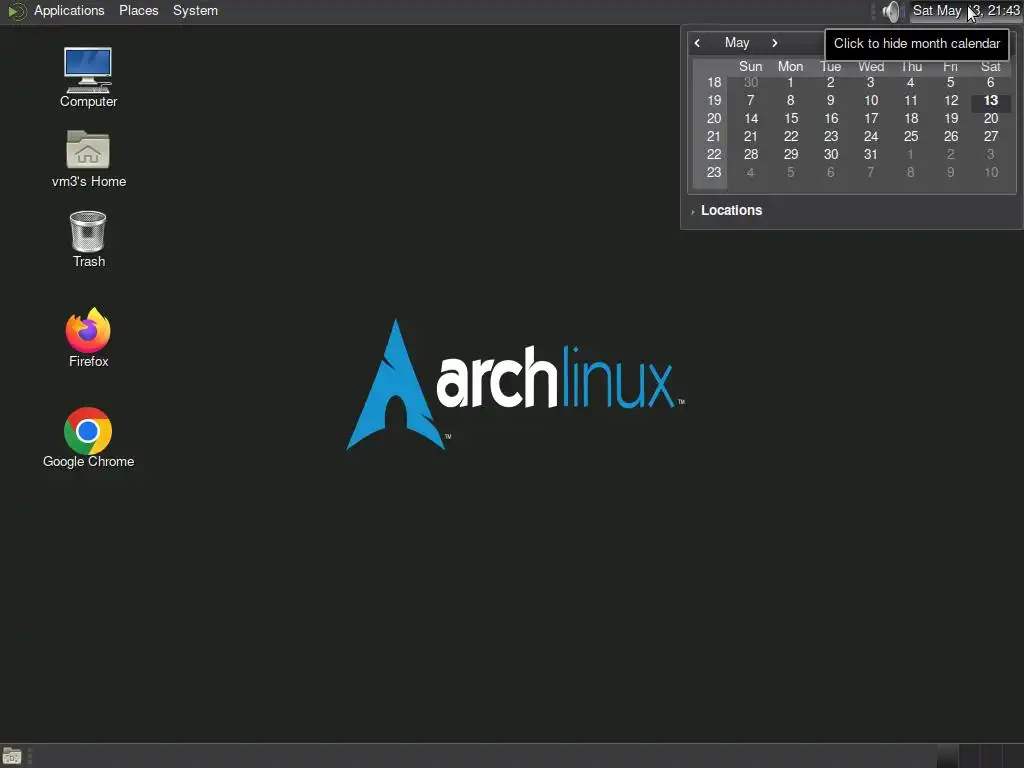Image resolution: width=1024 pixels, height=768 pixels.
Task: Pick date 11 in the calendar
Action: [x=910, y=101]
